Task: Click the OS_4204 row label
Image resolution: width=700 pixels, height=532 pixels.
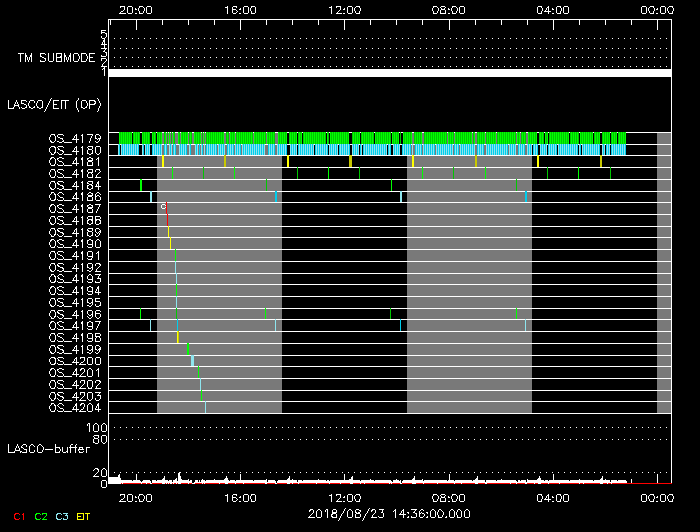Action: click(x=74, y=407)
